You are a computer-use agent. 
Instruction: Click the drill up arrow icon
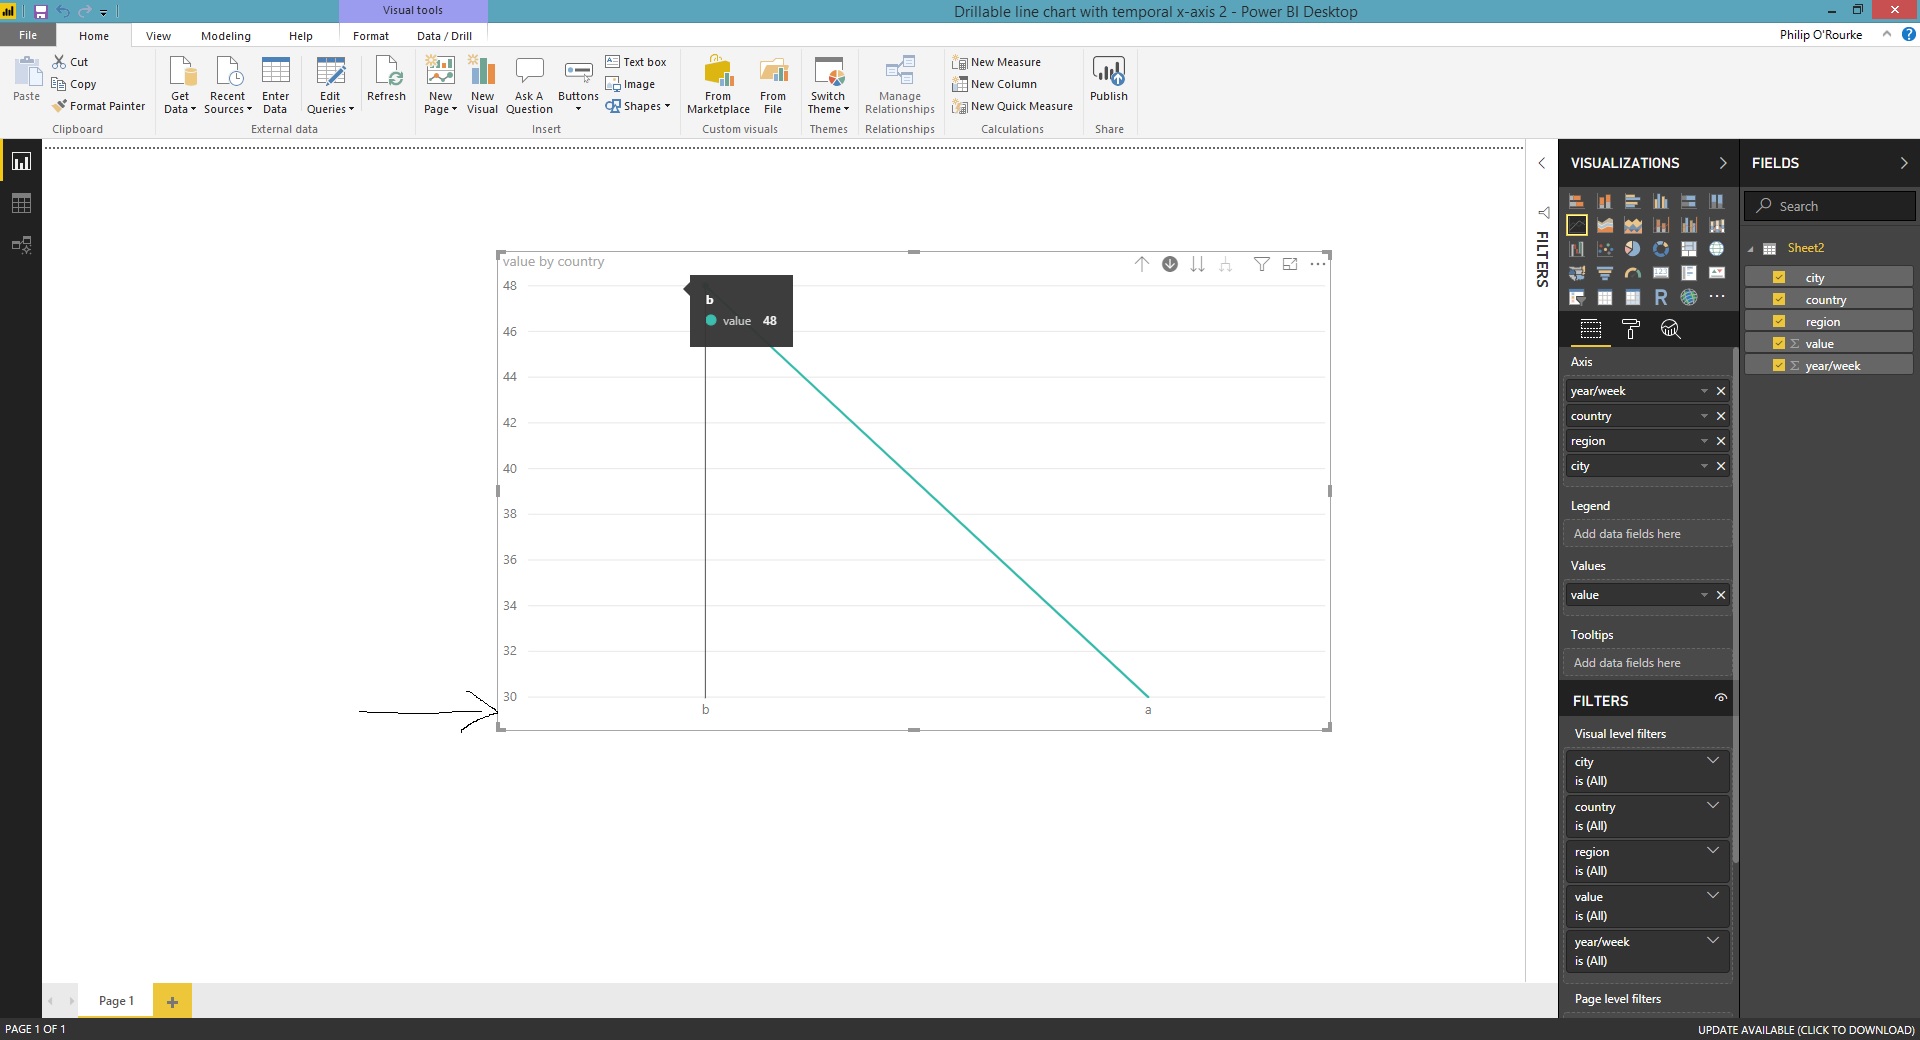1142,264
